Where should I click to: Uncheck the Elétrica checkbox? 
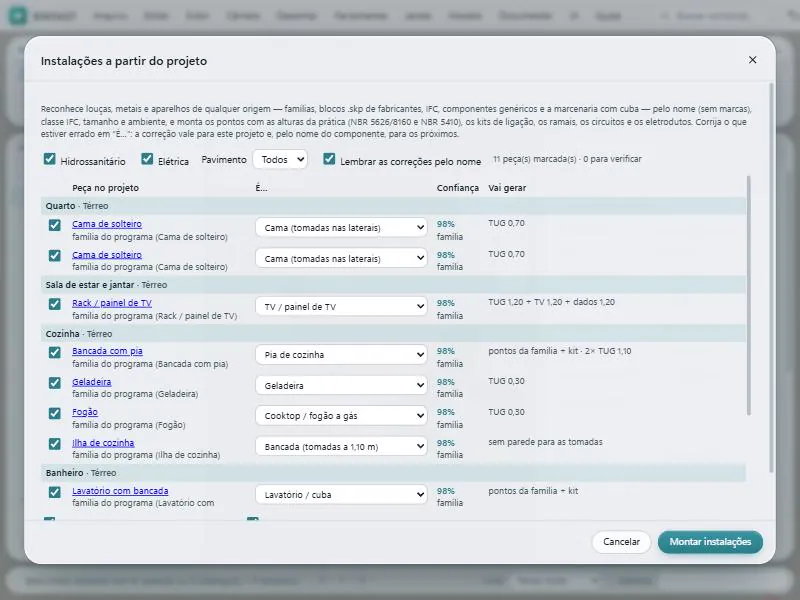pyautogui.click(x=147, y=159)
